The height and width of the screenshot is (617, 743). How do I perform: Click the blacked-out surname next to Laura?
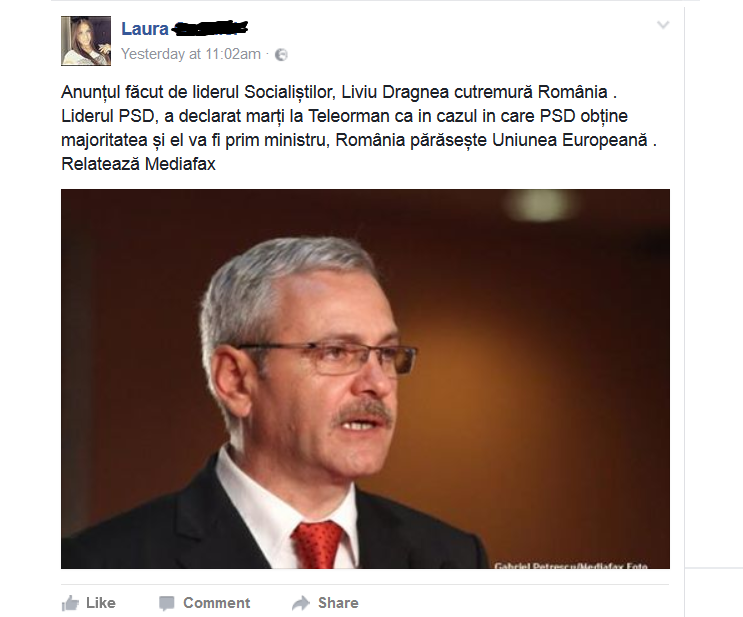(x=209, y=29)
